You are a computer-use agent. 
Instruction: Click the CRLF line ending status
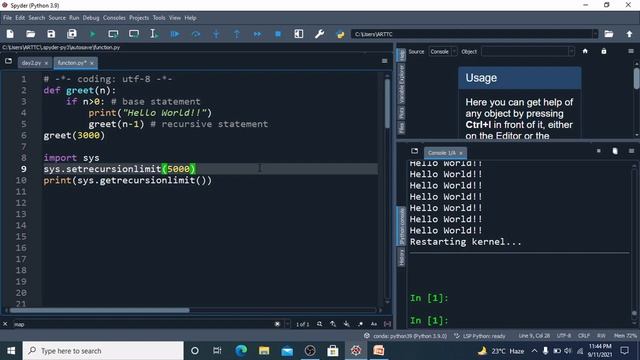point(584,336)
